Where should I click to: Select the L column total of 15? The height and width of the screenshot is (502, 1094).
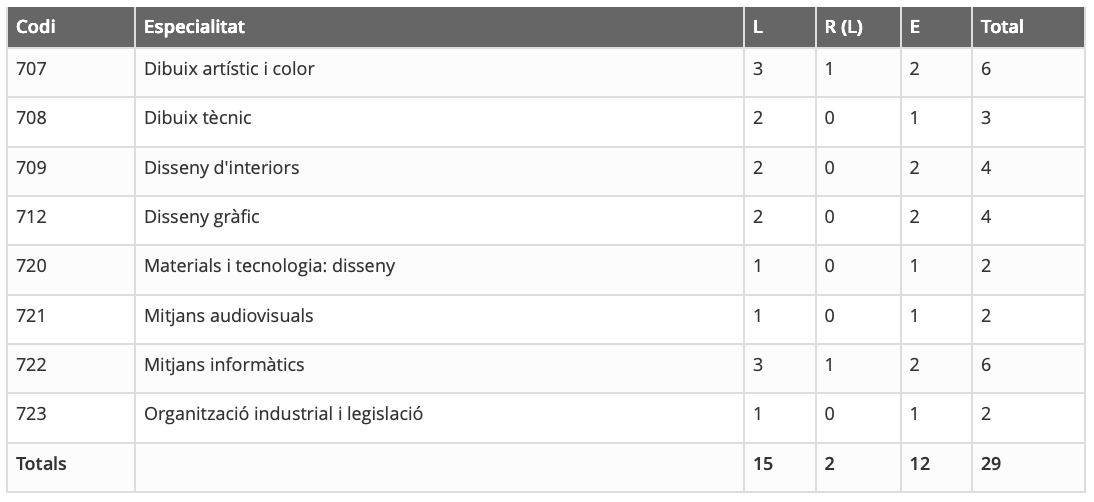click(763, 463)
